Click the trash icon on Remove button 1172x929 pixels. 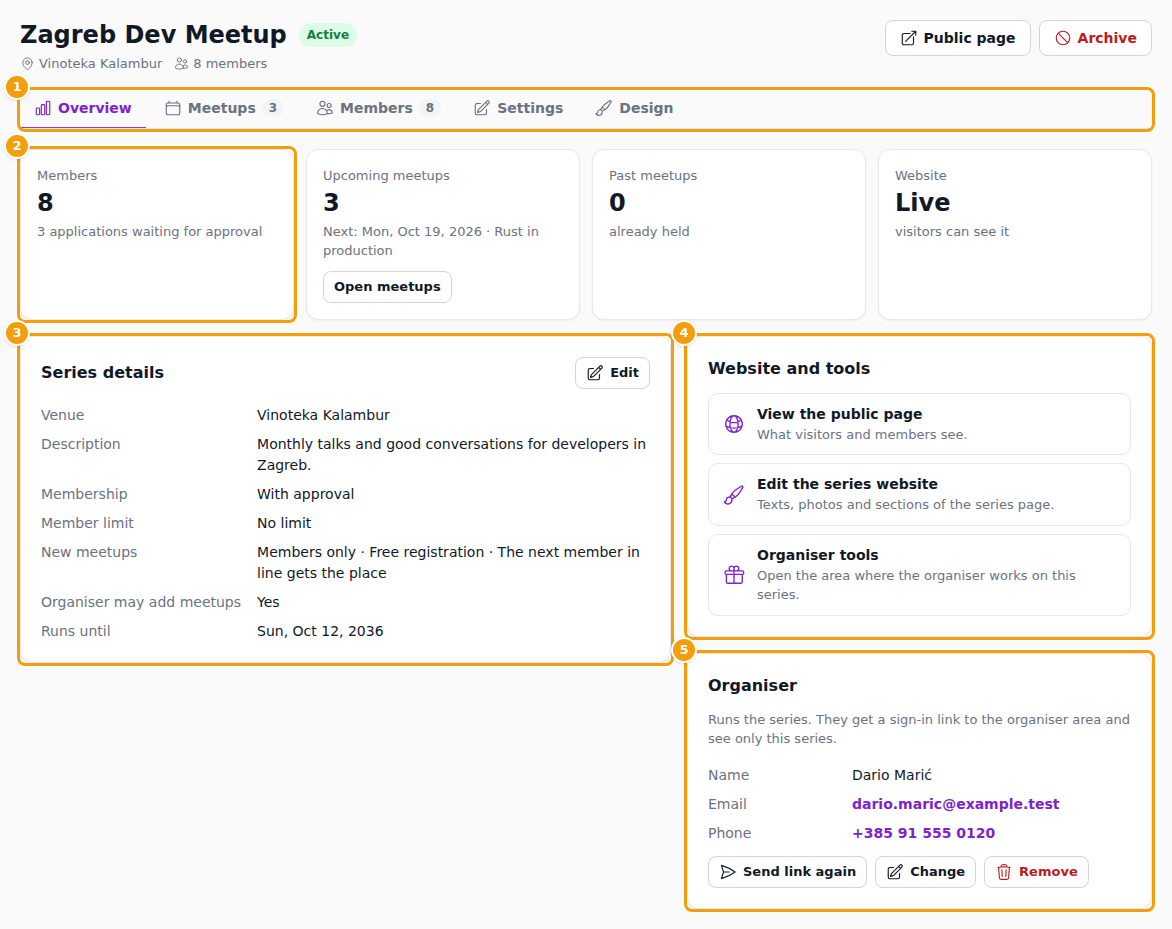pyautogui.click(x=1004, y=872)
